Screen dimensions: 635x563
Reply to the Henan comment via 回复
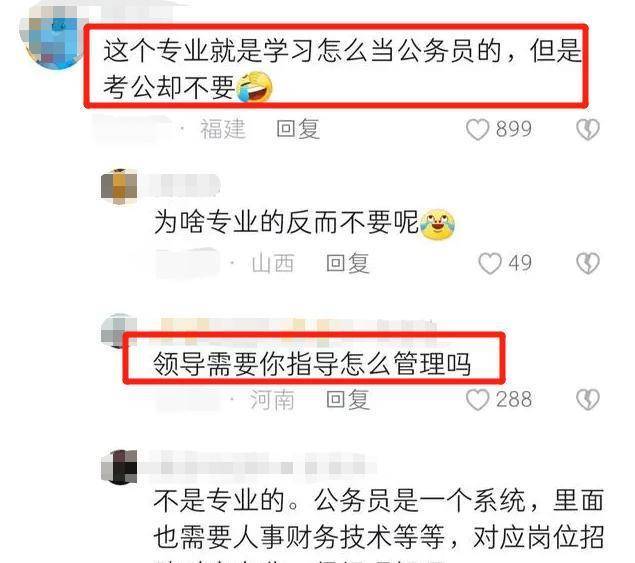tap(348, 399)
